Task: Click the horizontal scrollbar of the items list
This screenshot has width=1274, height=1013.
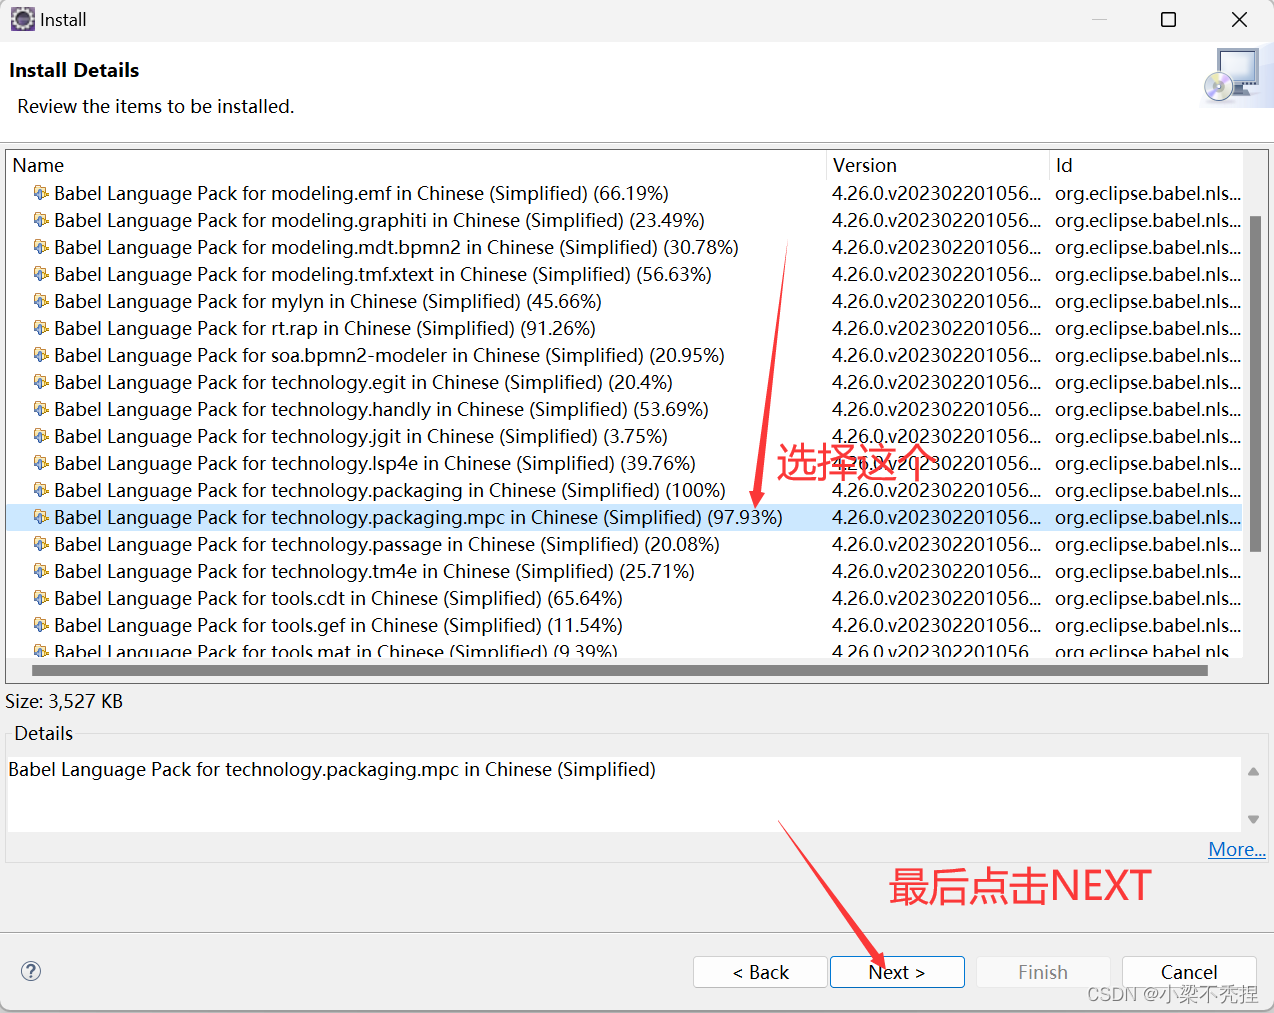Action: [x=620, y=671]
